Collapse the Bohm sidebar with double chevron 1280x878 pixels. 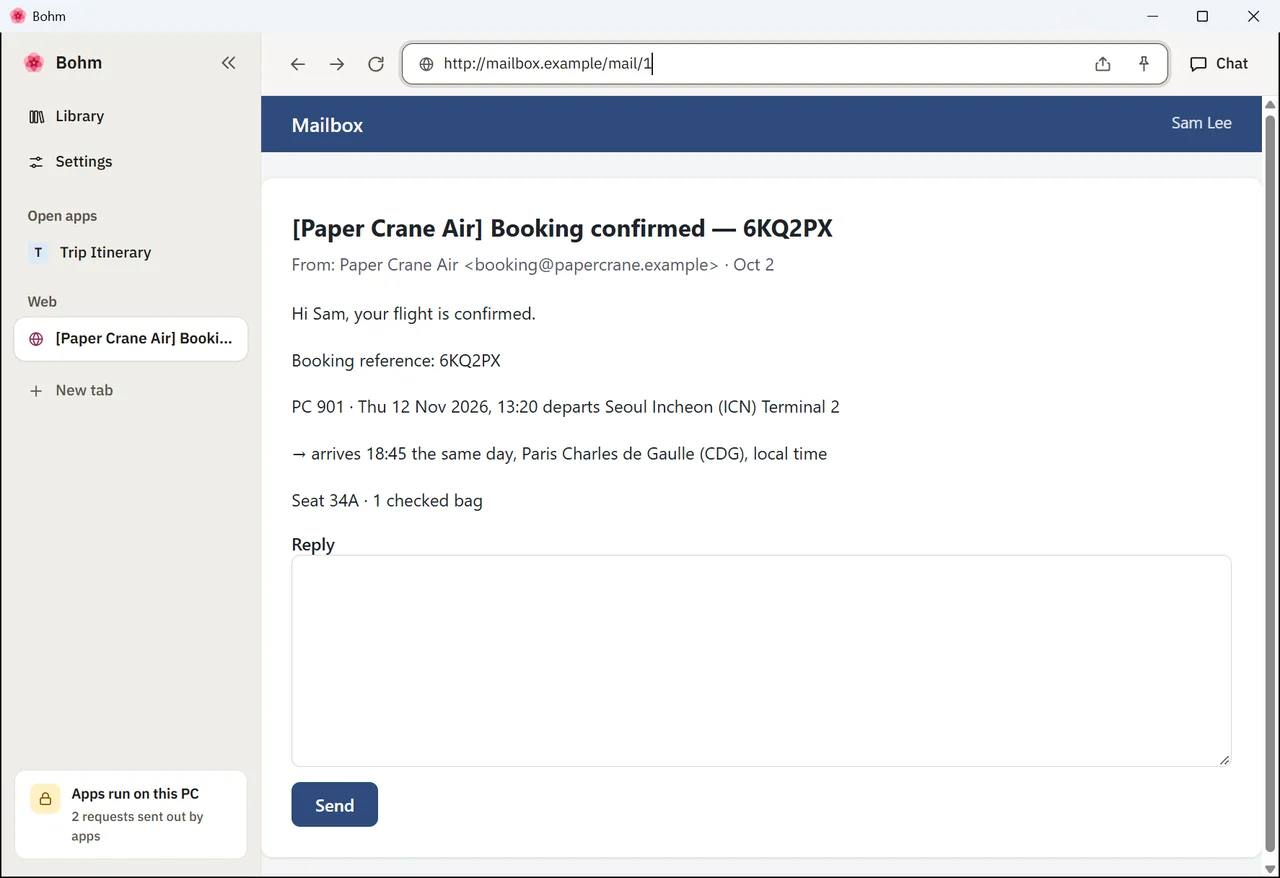click(229, 63)
